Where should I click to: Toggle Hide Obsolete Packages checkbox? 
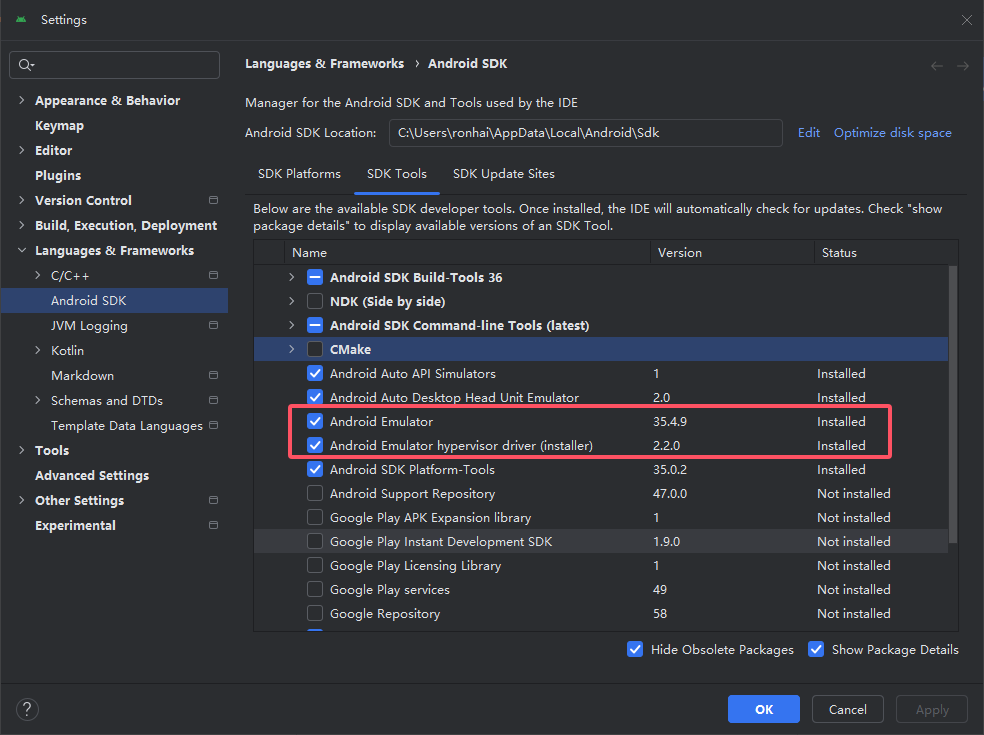pos(635,650)
